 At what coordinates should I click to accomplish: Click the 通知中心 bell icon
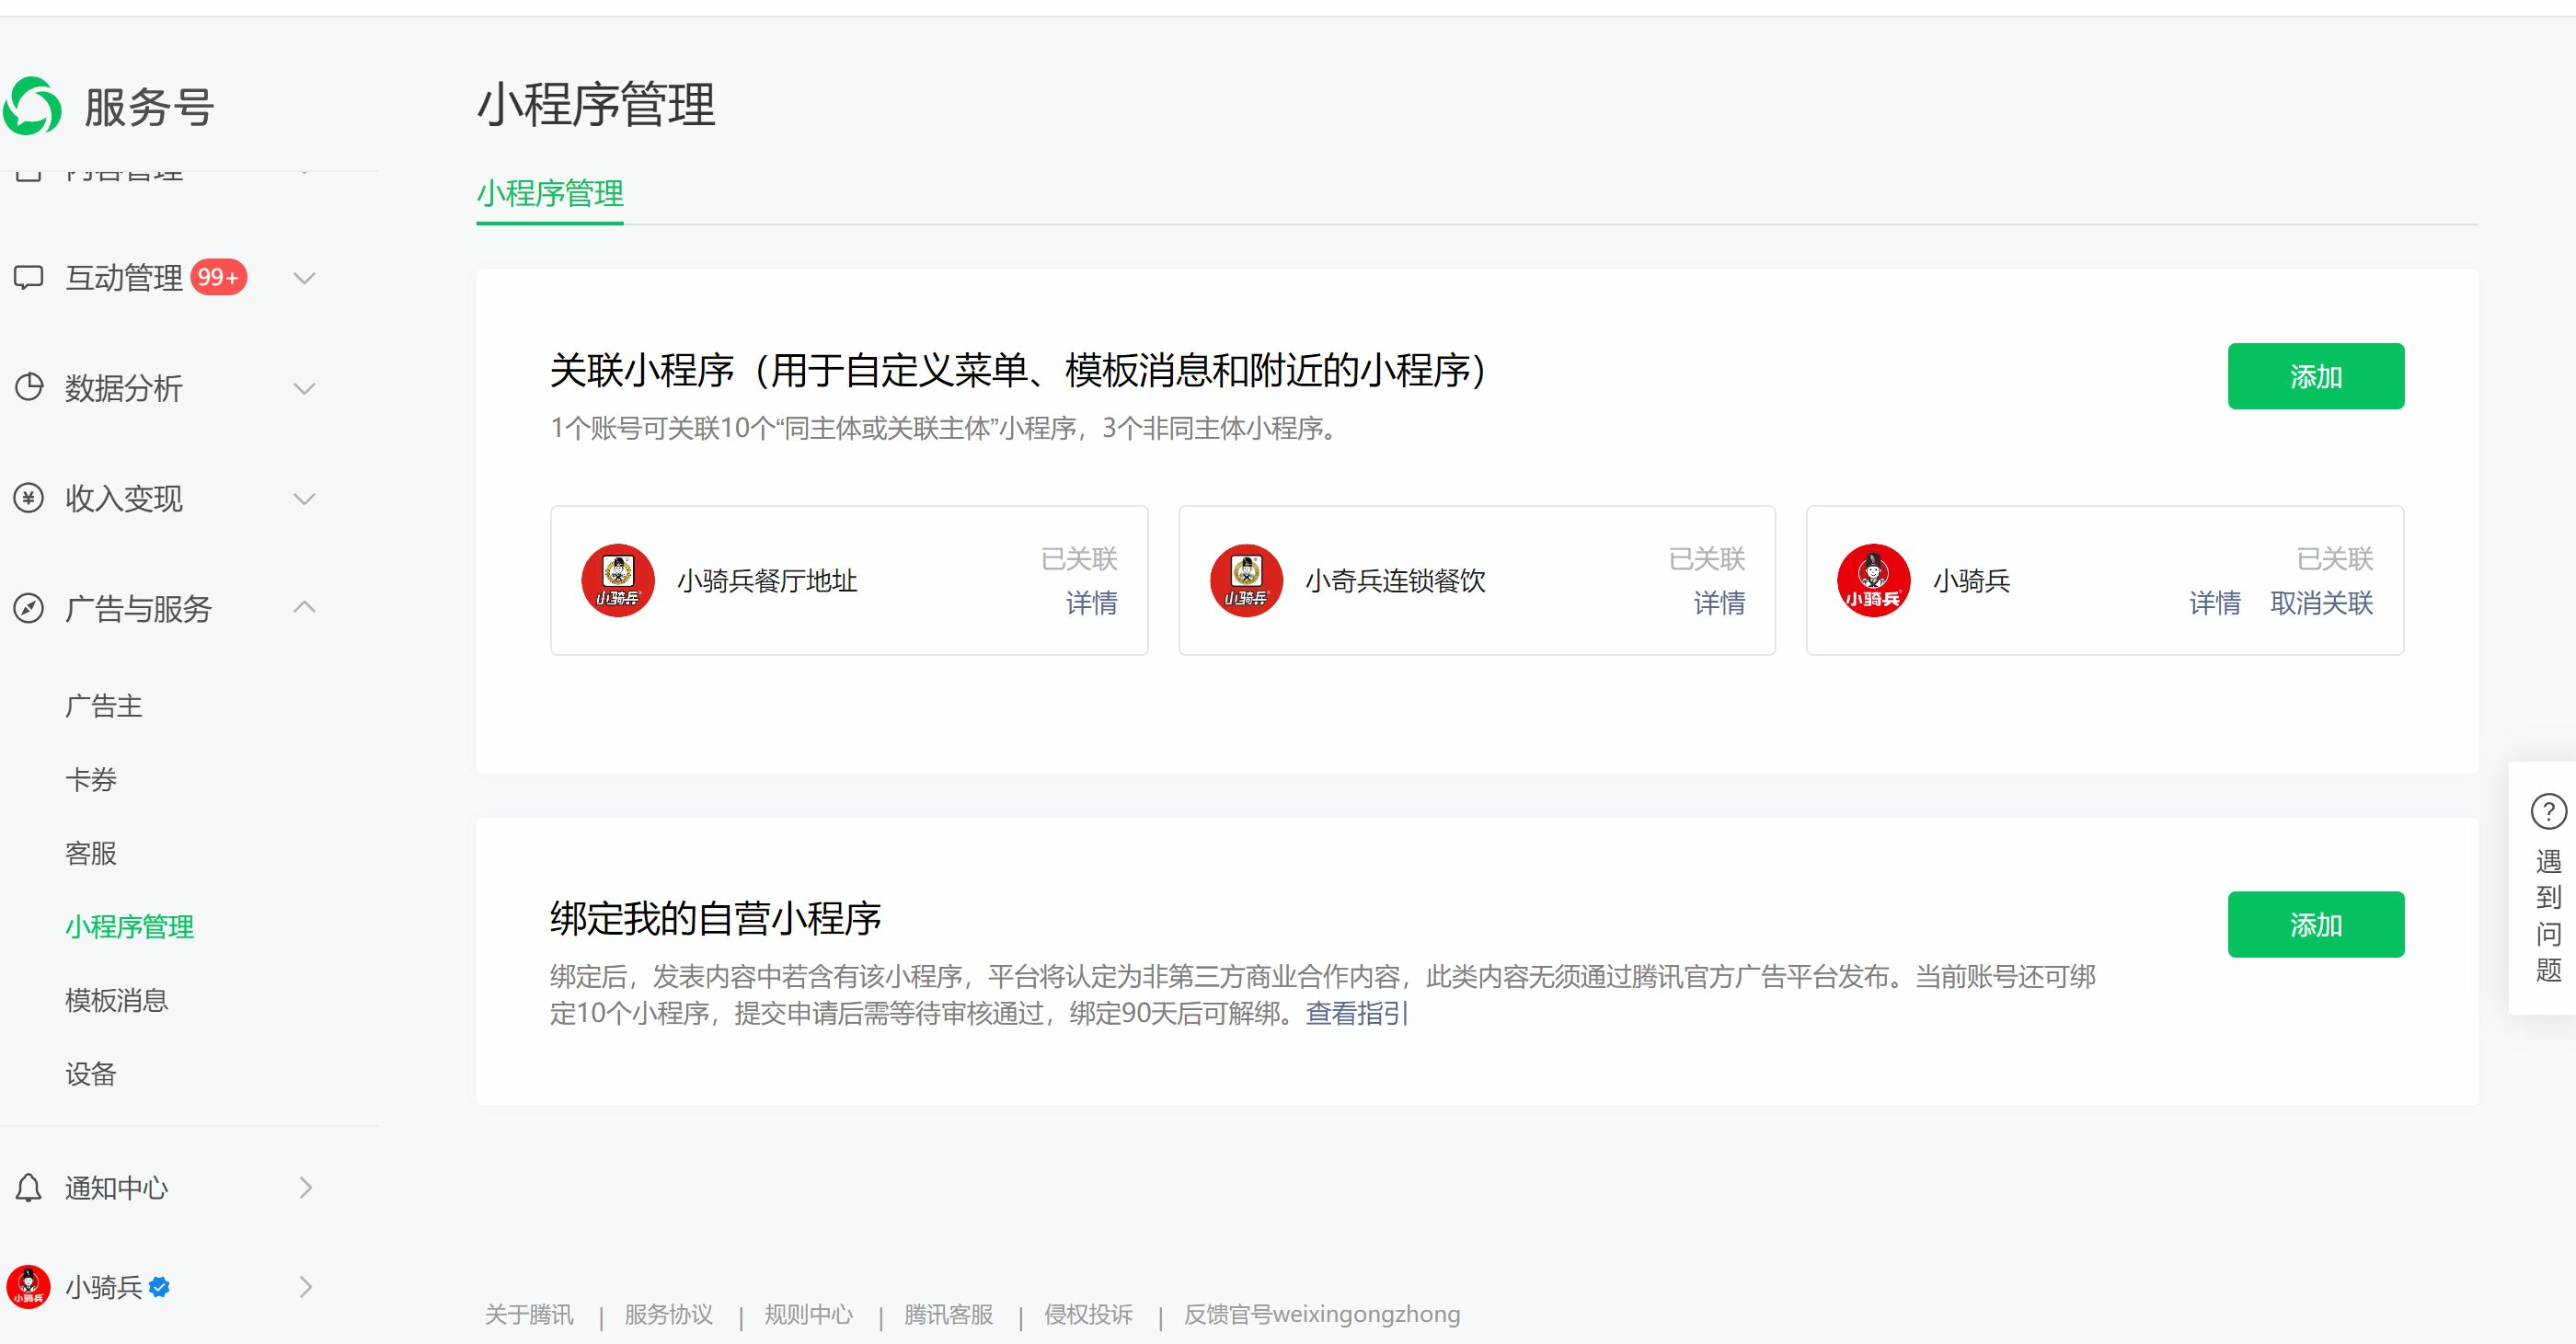coord(29,1187)
